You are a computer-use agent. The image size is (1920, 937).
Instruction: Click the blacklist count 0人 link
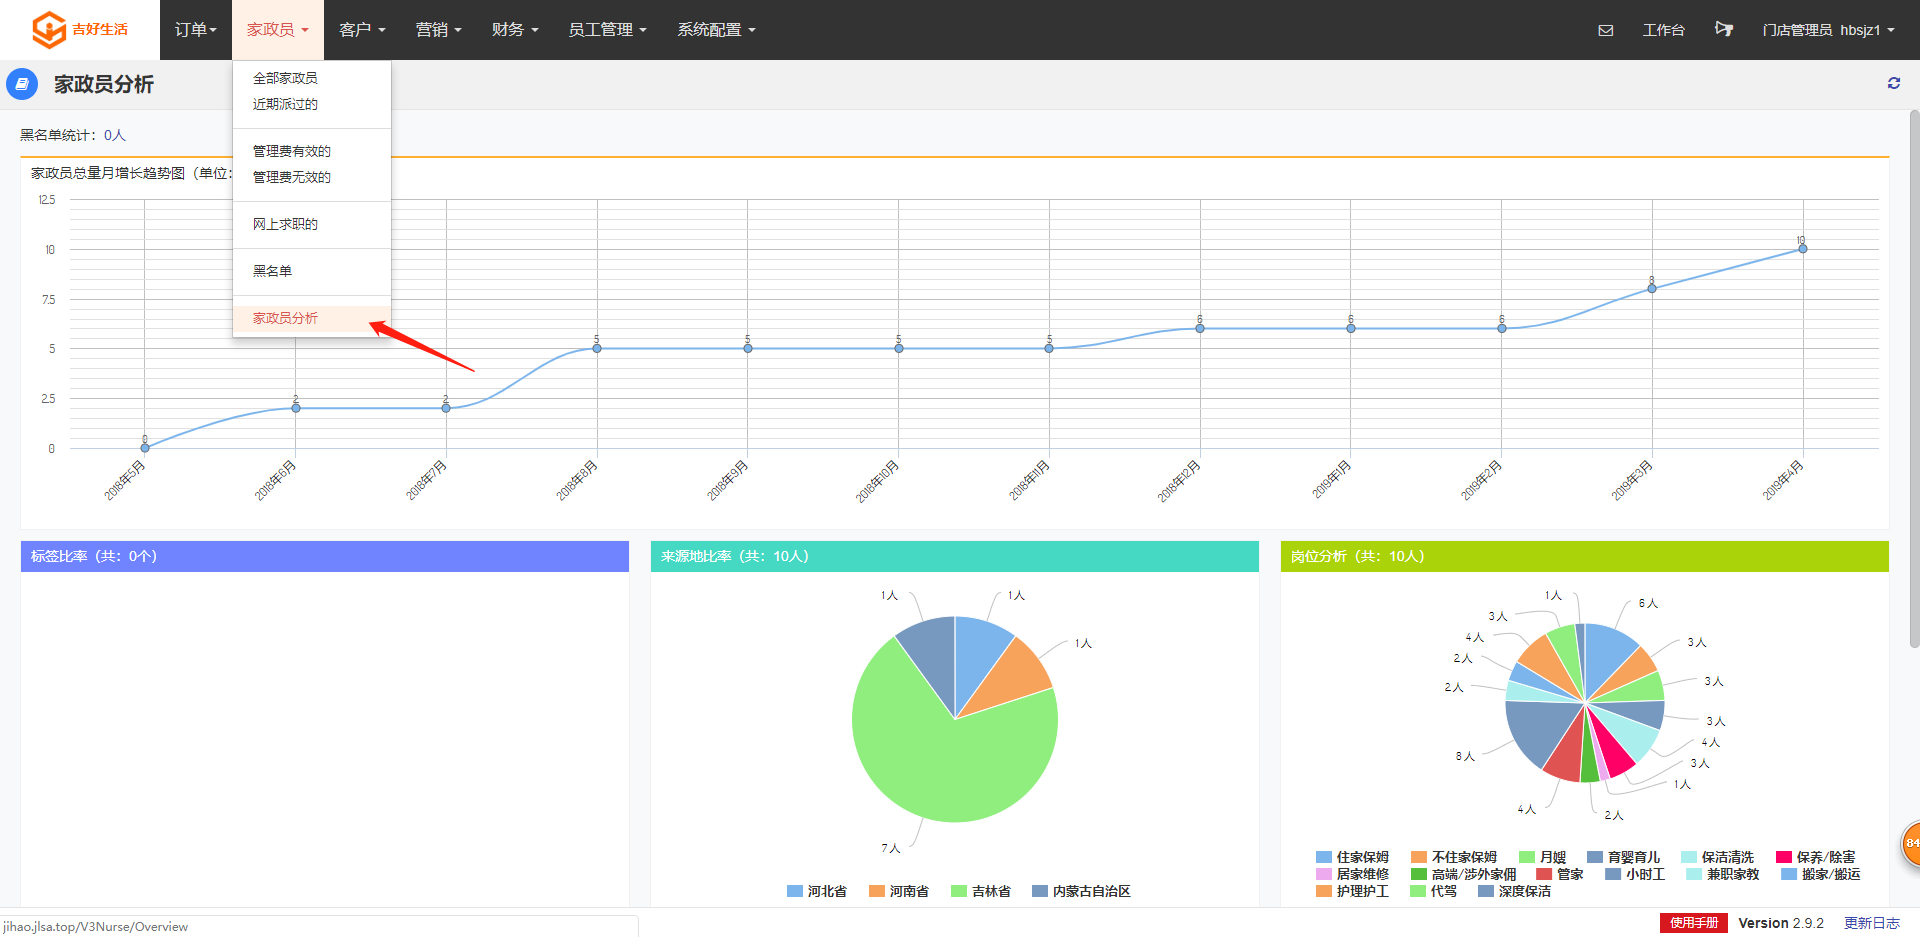tap(115, 135)
